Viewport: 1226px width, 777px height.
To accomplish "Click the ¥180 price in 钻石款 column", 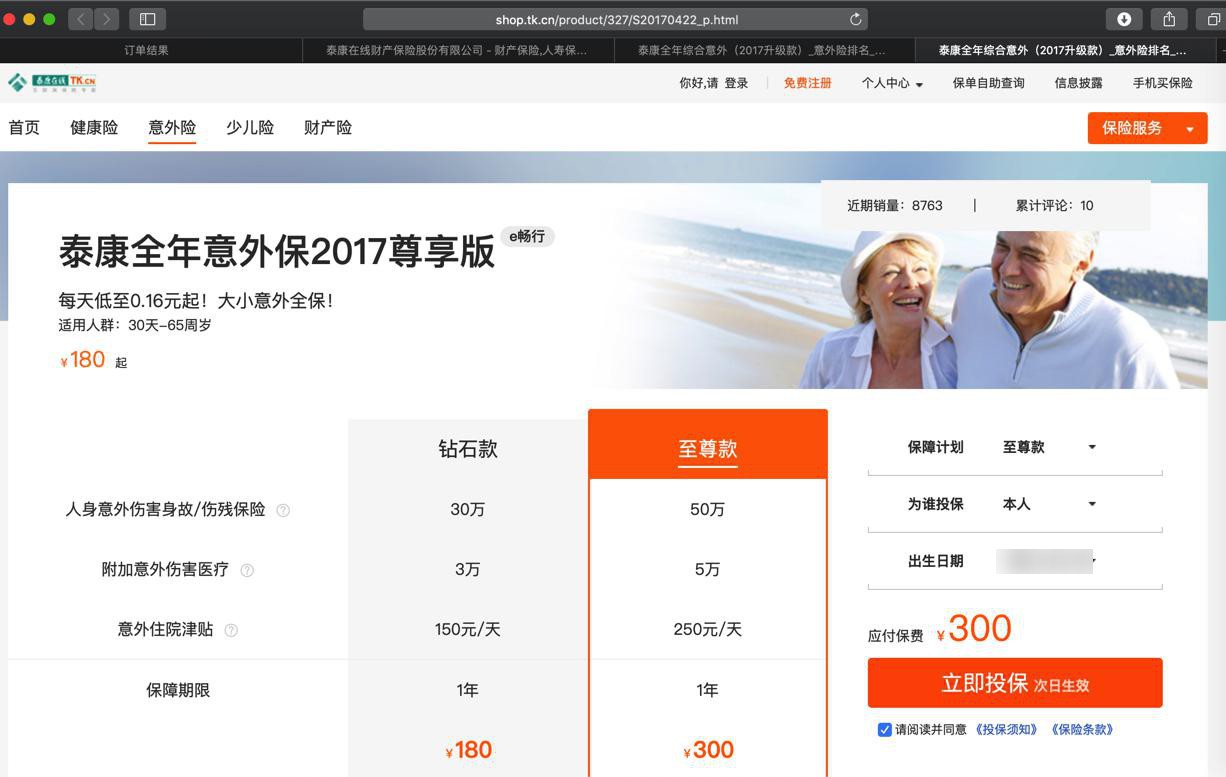I will [x=468, y=750].
